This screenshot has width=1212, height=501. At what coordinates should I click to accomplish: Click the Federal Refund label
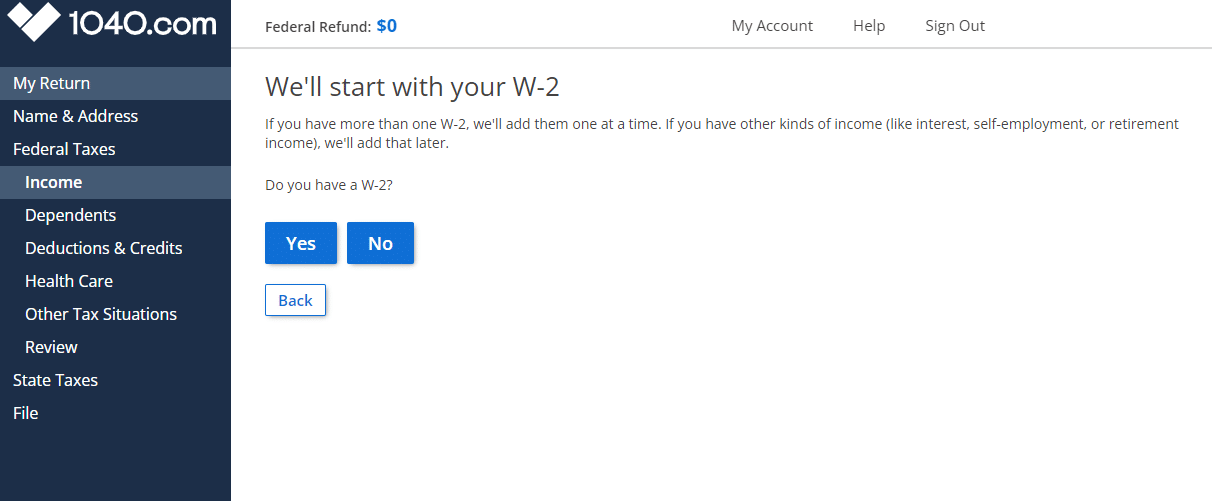[x=317, y=27]
